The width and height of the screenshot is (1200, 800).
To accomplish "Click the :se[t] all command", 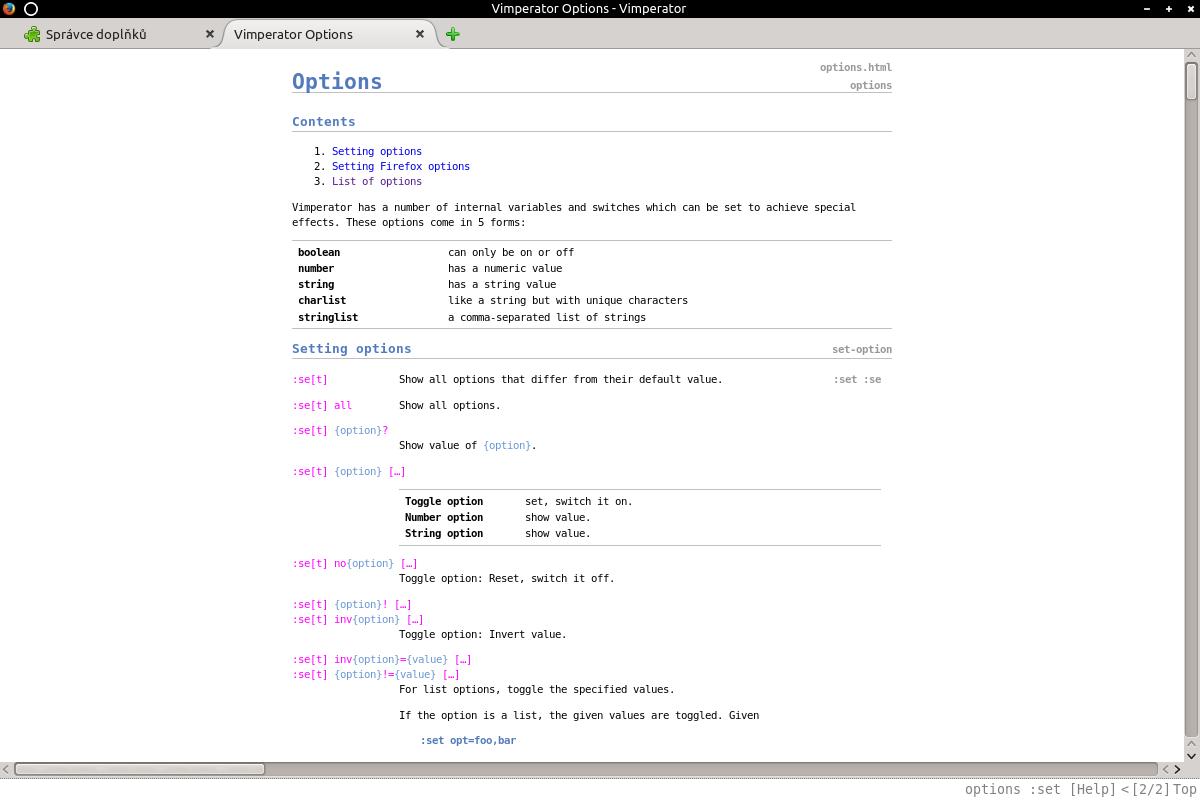I will [322, 406].
